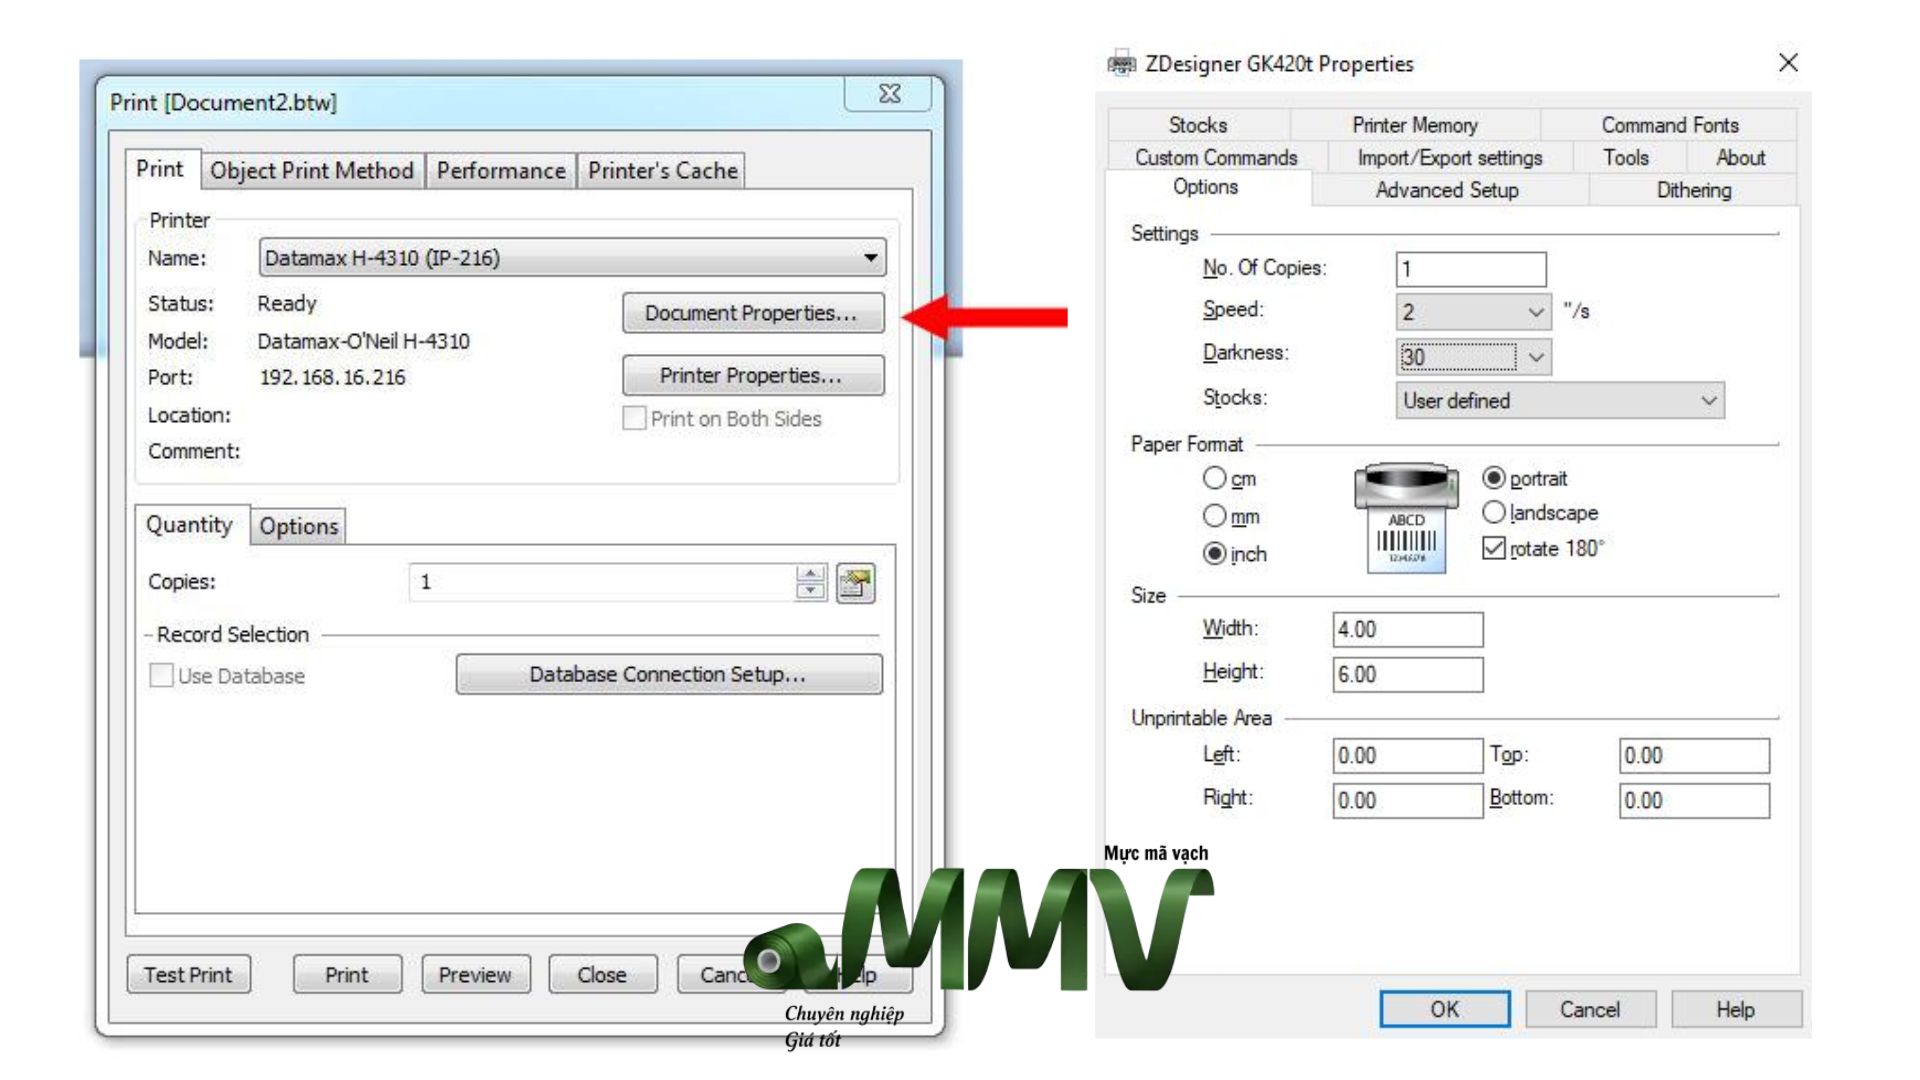Switch to Object Print Method tab
The image size is (1920, 1080).
(312, 171)
